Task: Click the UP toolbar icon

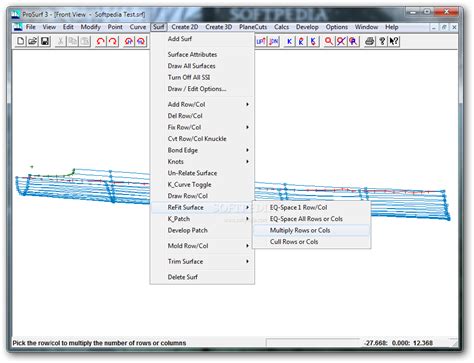Action: point(261,41)
